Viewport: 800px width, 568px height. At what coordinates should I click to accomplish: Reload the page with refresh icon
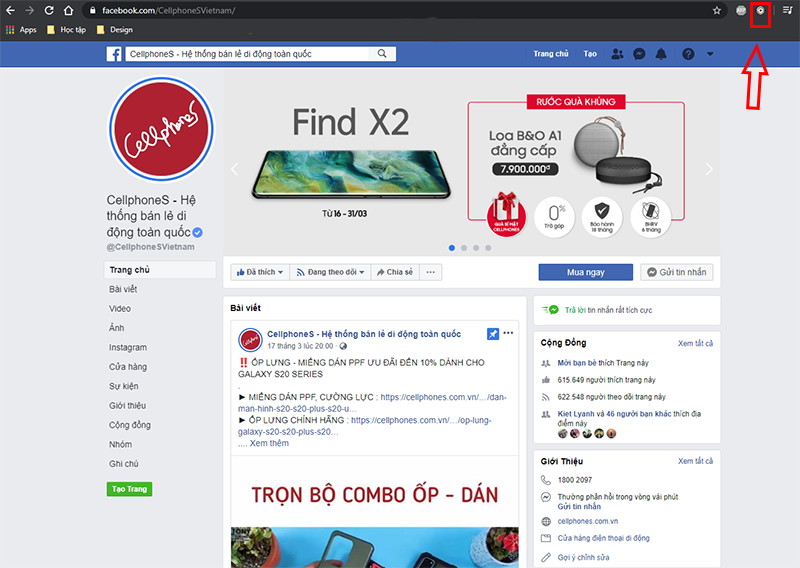pos(49,10)
